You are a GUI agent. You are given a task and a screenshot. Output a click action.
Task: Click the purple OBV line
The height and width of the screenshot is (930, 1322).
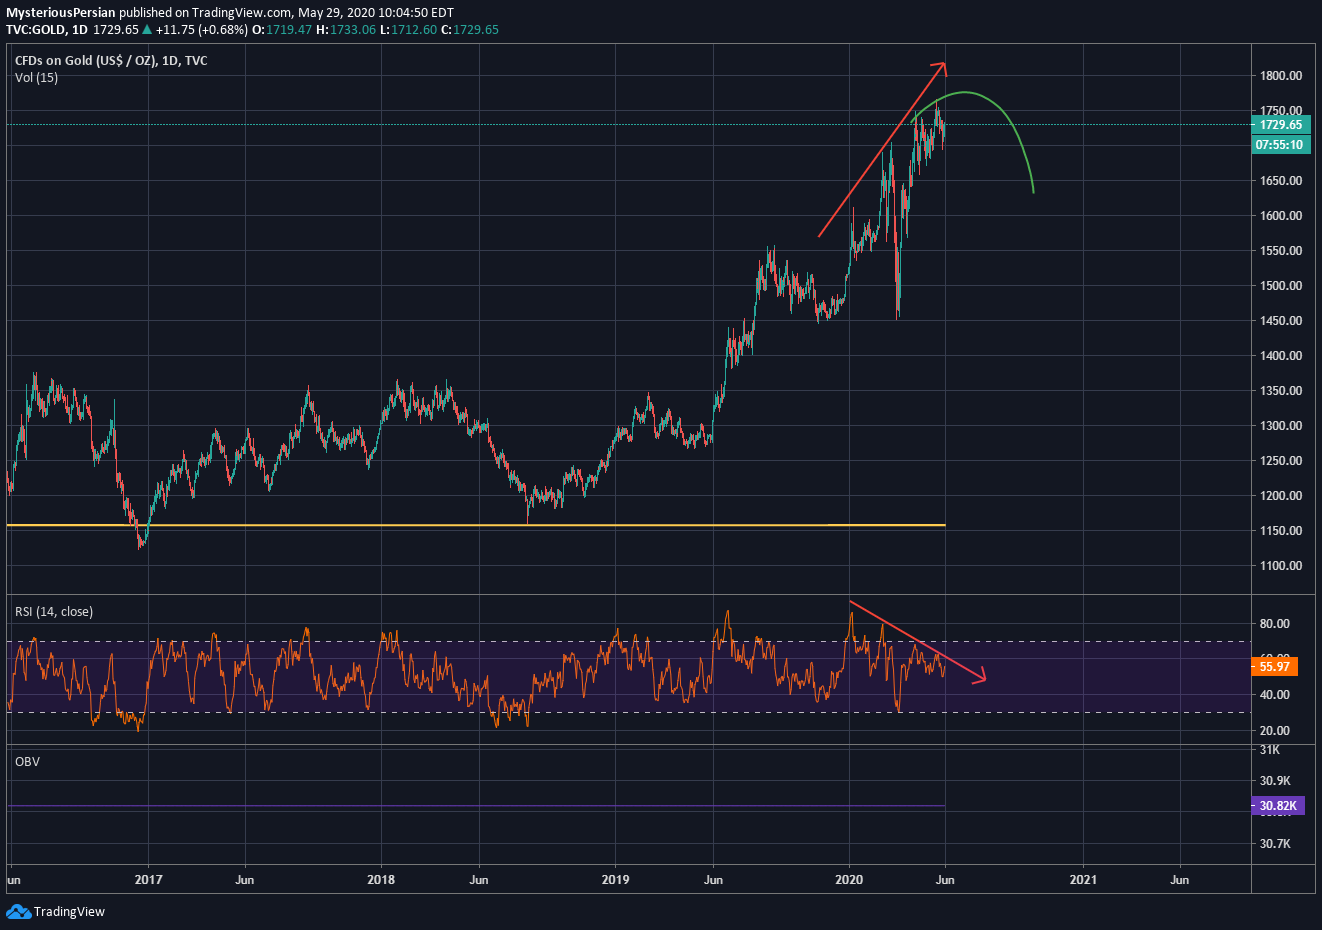click(475, 806)
